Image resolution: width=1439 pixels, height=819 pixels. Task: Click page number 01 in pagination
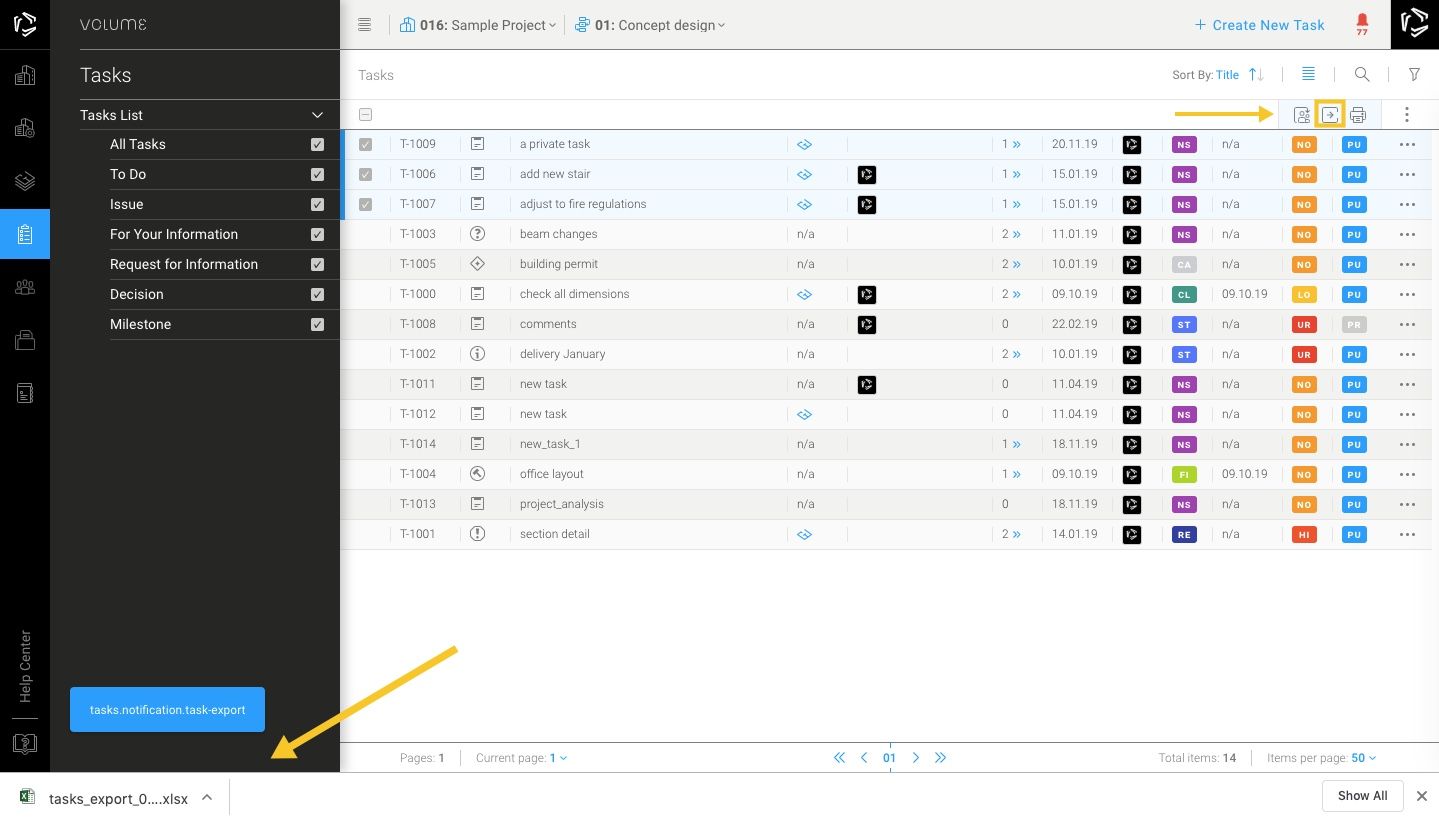click(889, 758)
